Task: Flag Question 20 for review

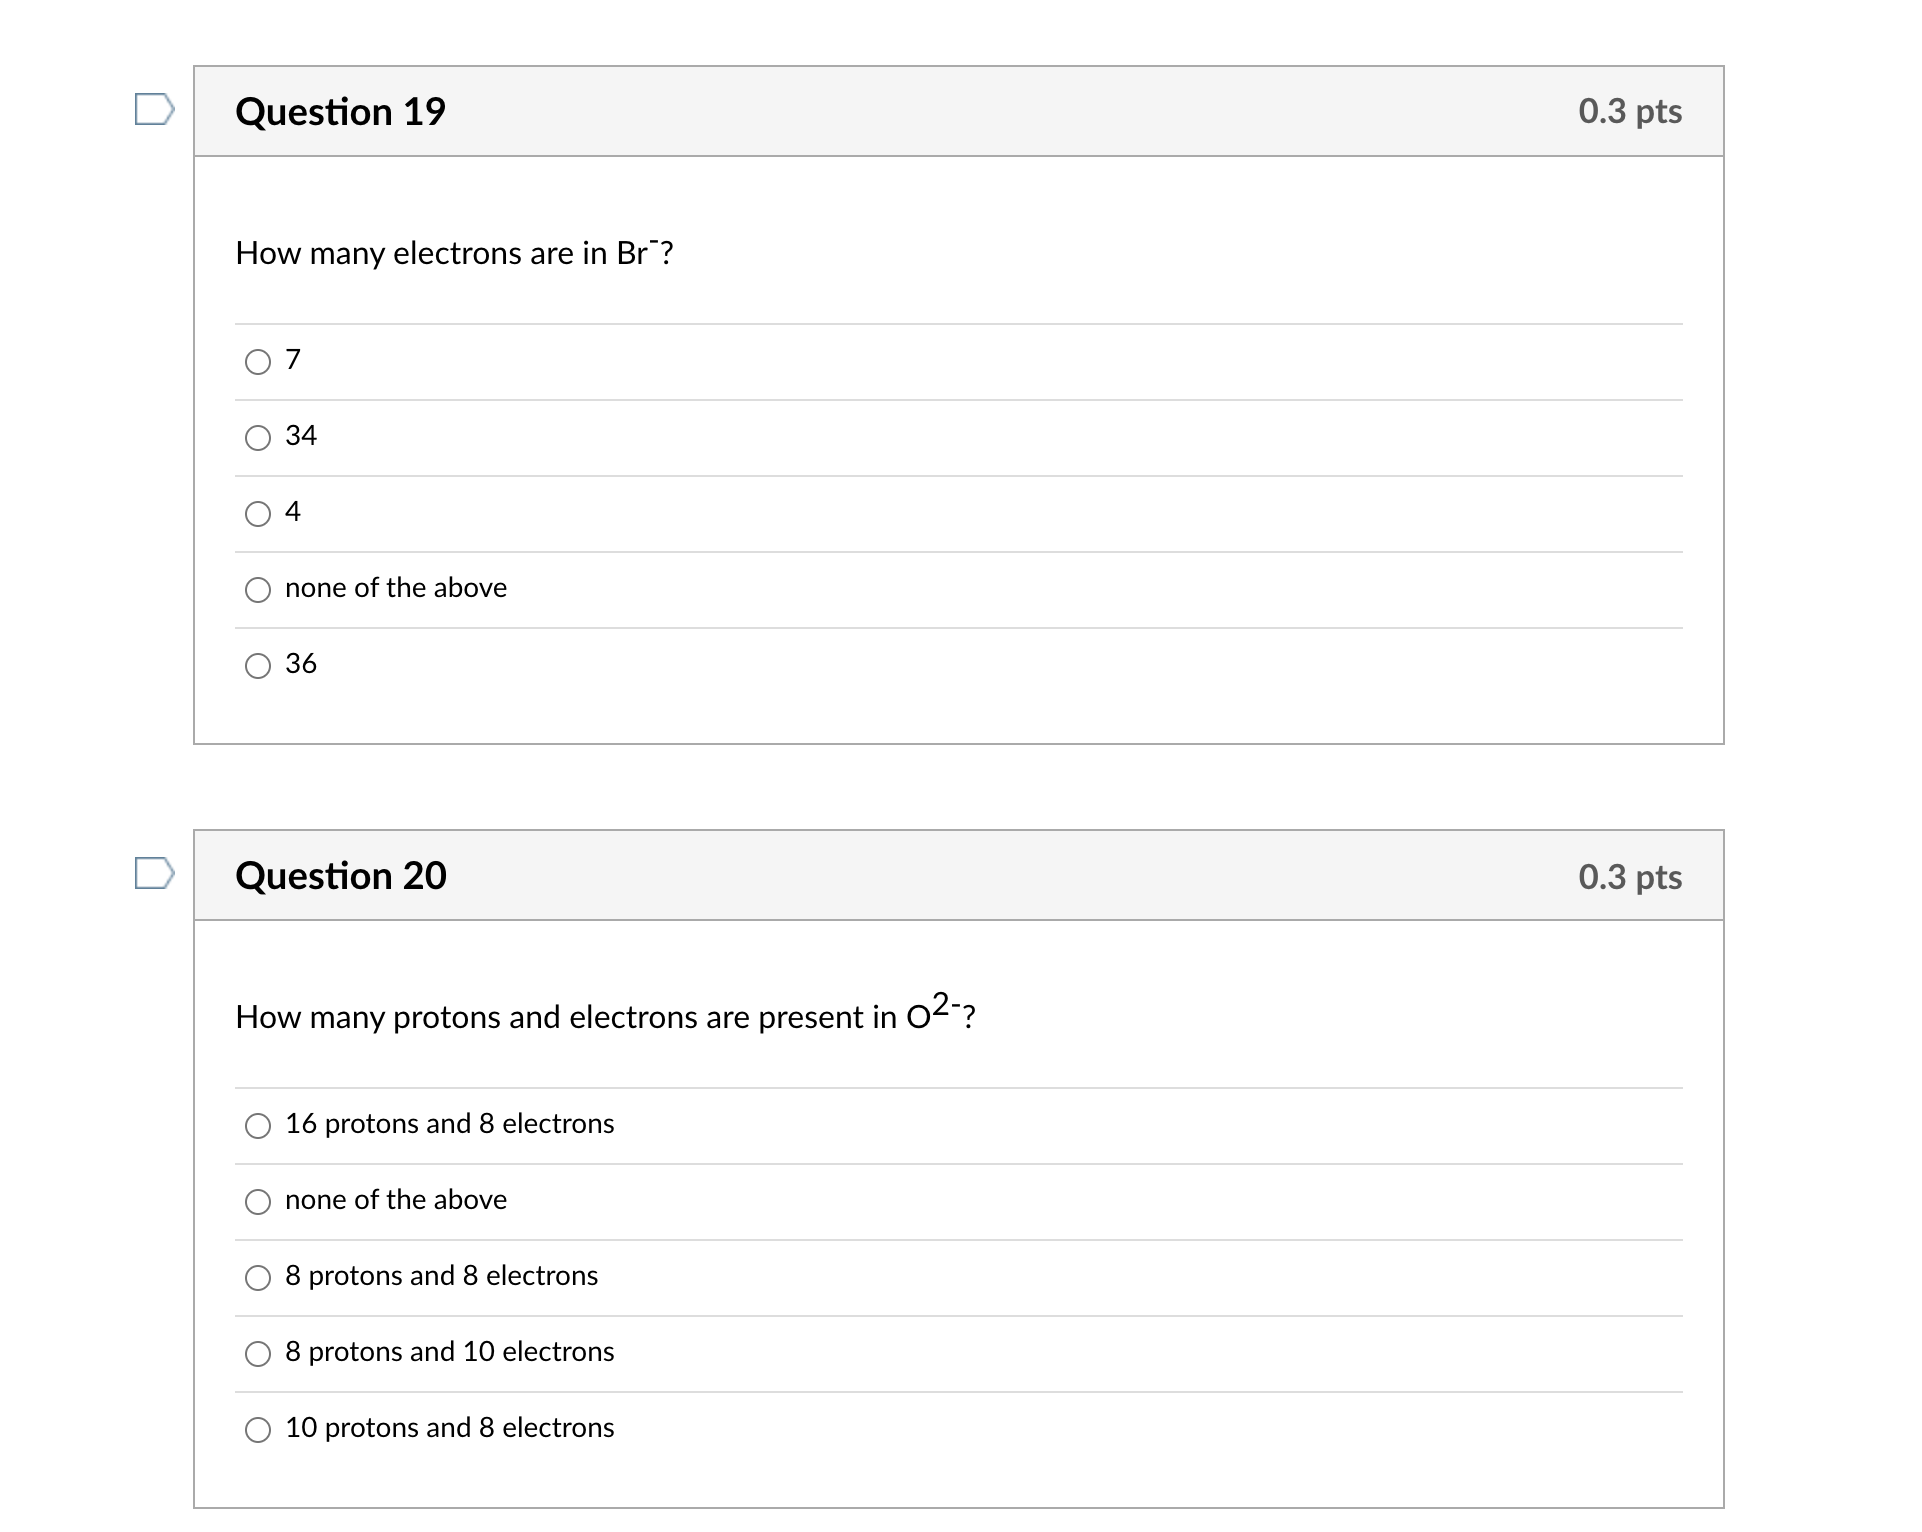Action: click(155, 874)
